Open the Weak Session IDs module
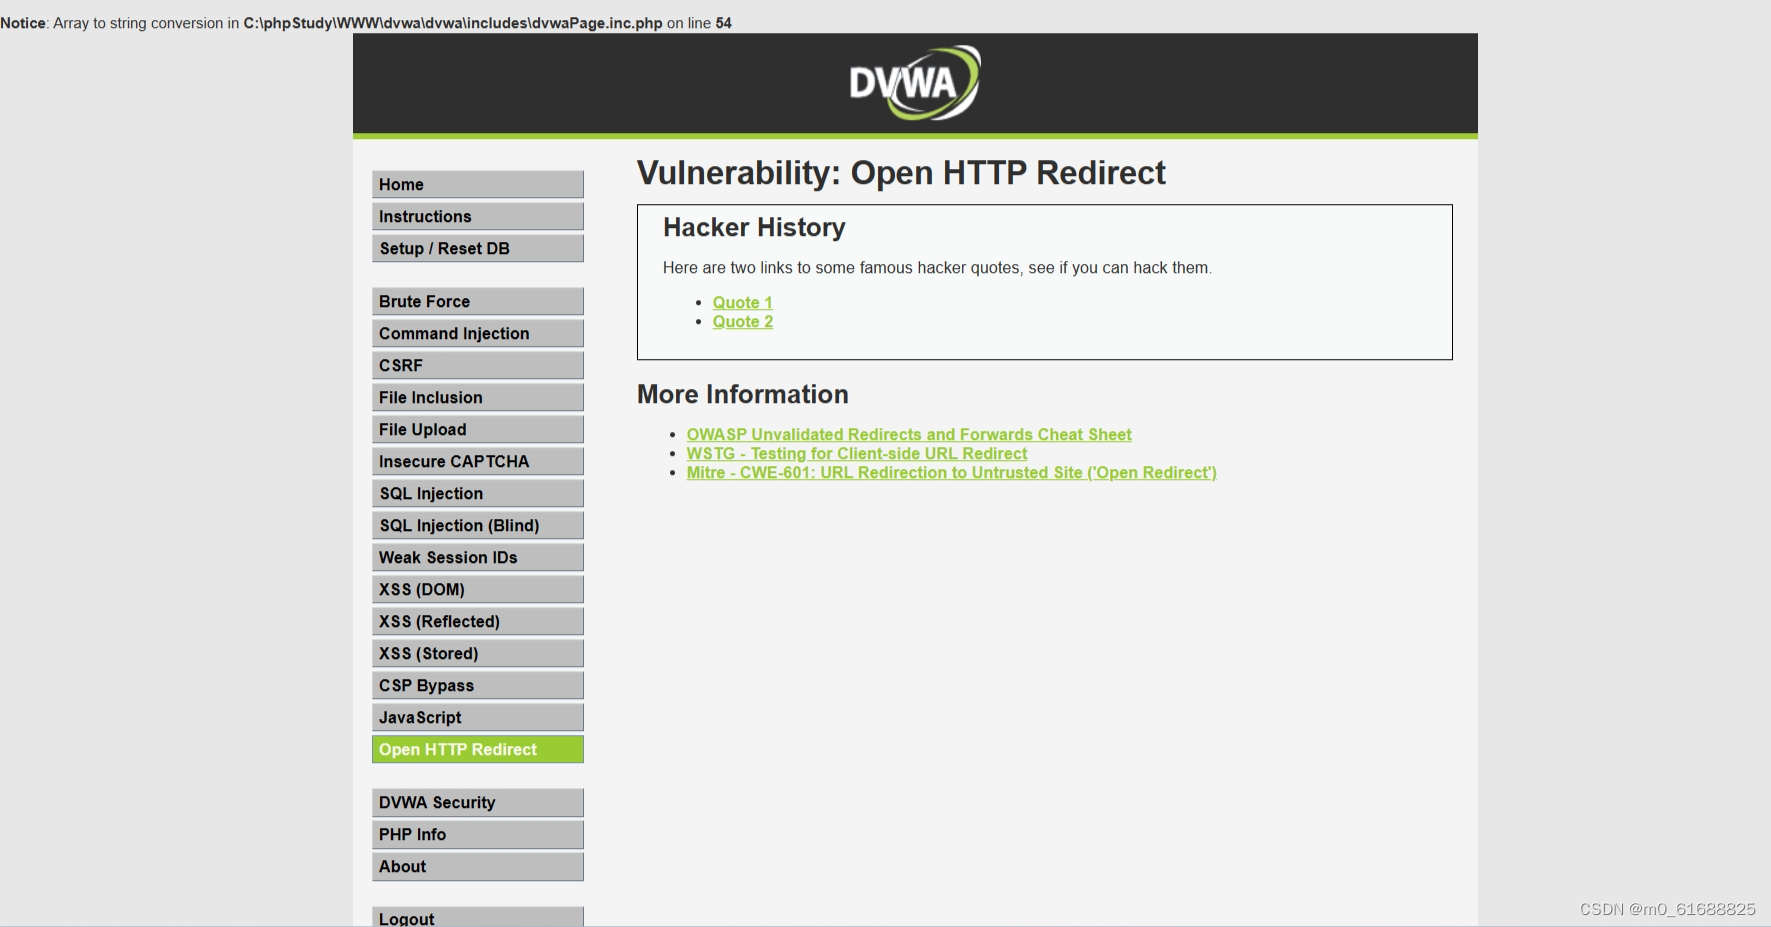The width and height of the screenshot is (1771, 927). (x=477, y=557)
